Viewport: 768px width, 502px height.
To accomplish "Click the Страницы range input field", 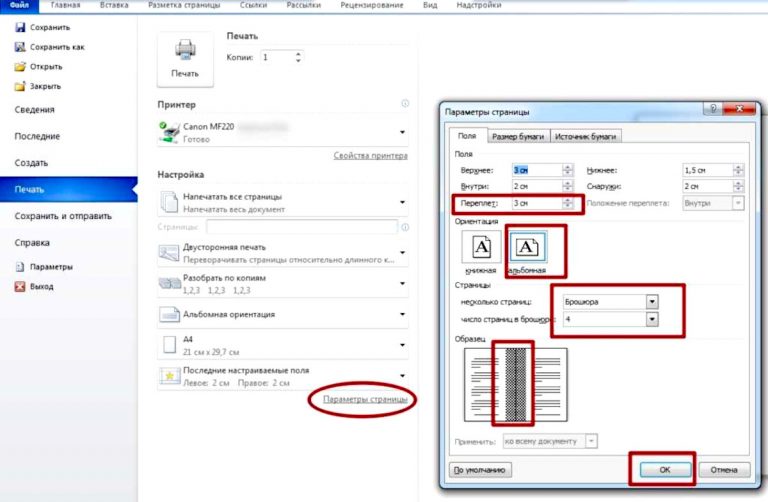I will point(302,227).
